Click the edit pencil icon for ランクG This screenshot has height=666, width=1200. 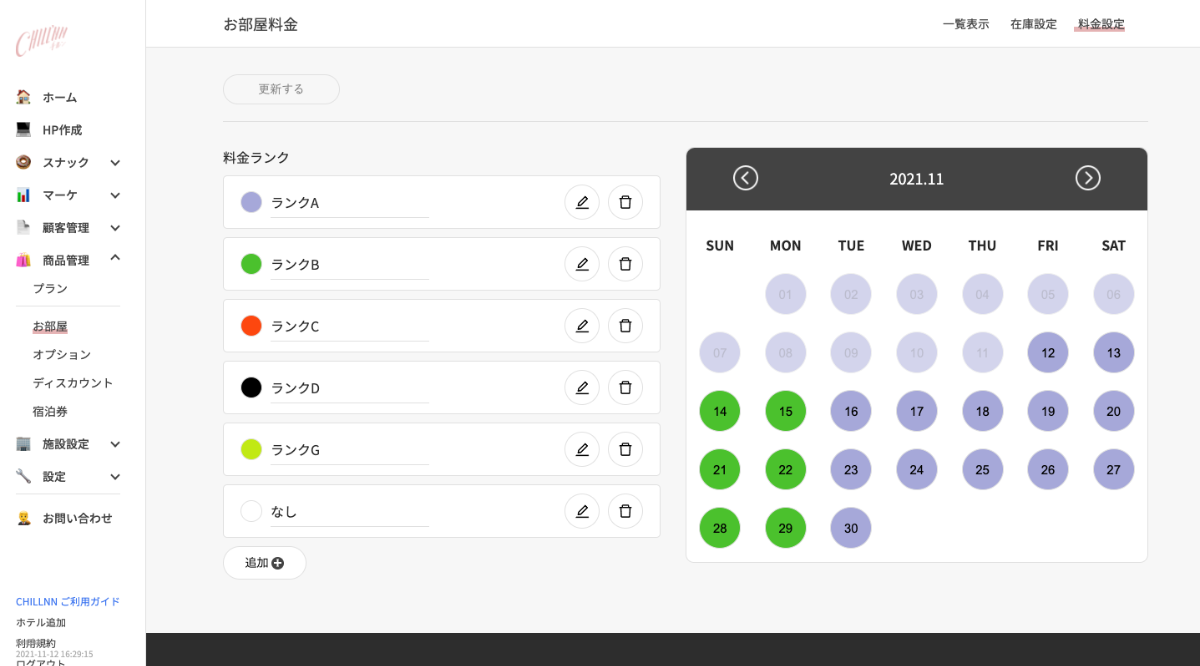[582, 450]
